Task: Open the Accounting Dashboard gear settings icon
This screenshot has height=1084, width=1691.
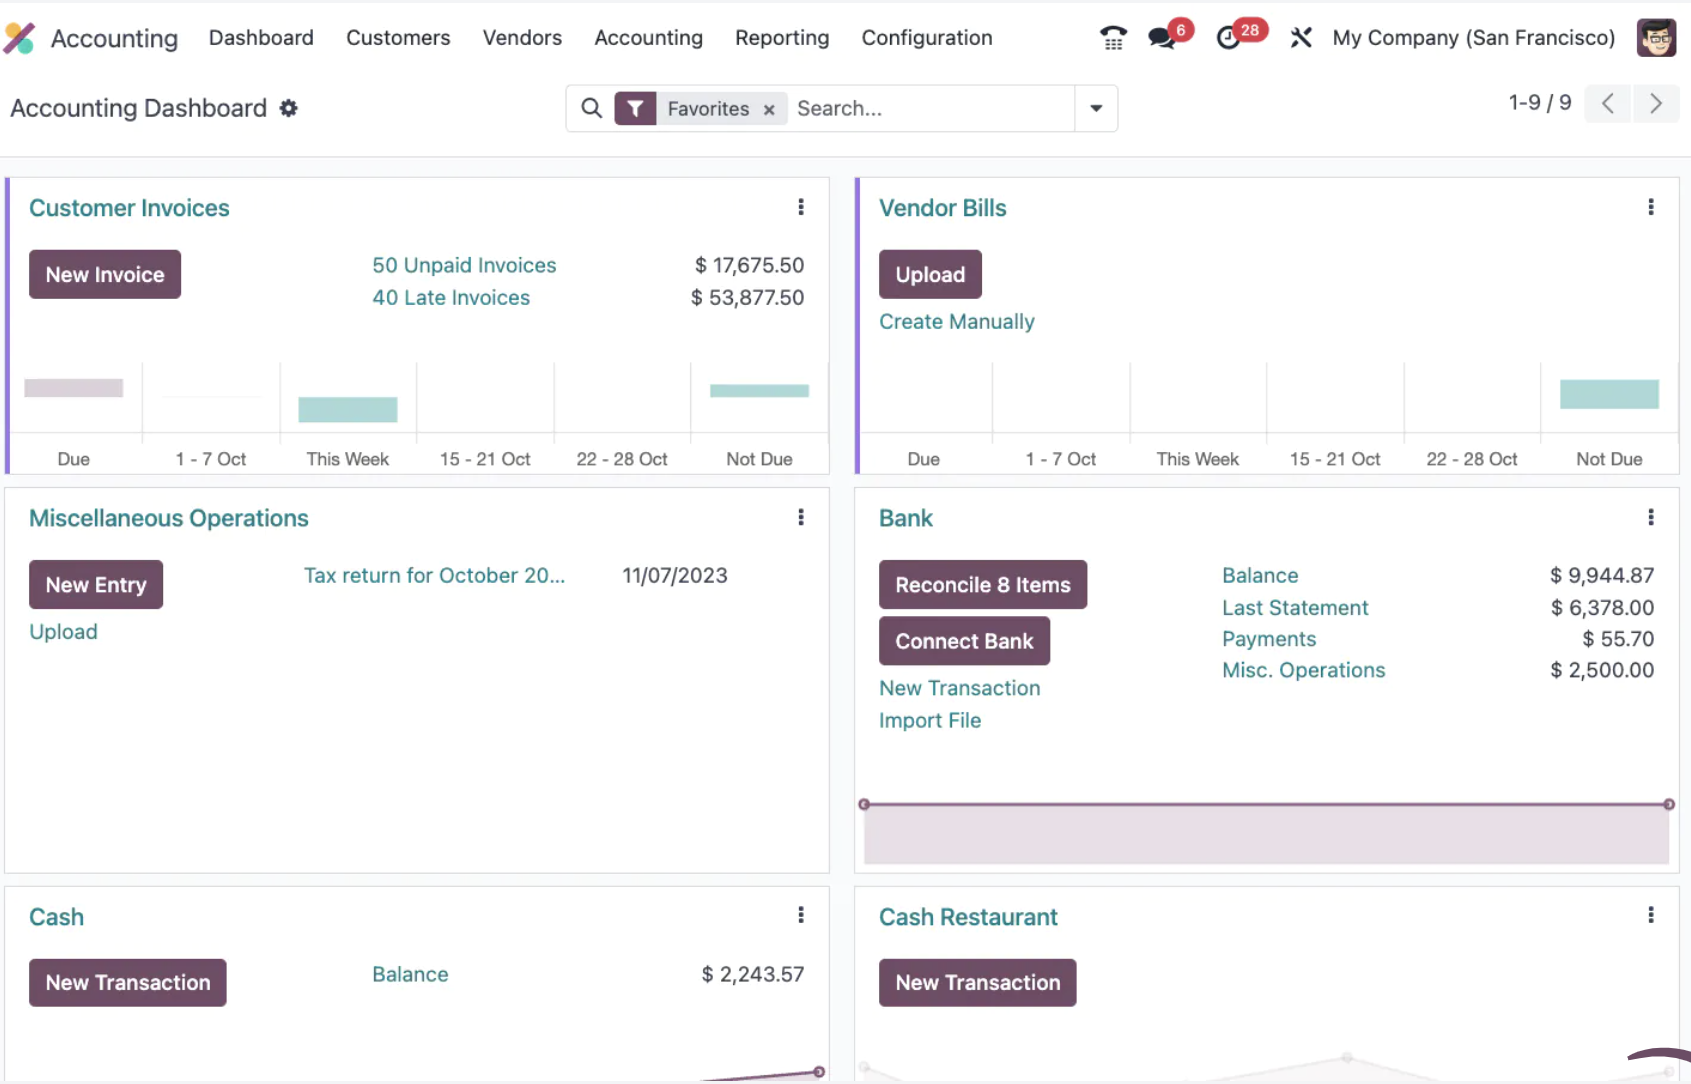Action: click(x=289, y=108)
